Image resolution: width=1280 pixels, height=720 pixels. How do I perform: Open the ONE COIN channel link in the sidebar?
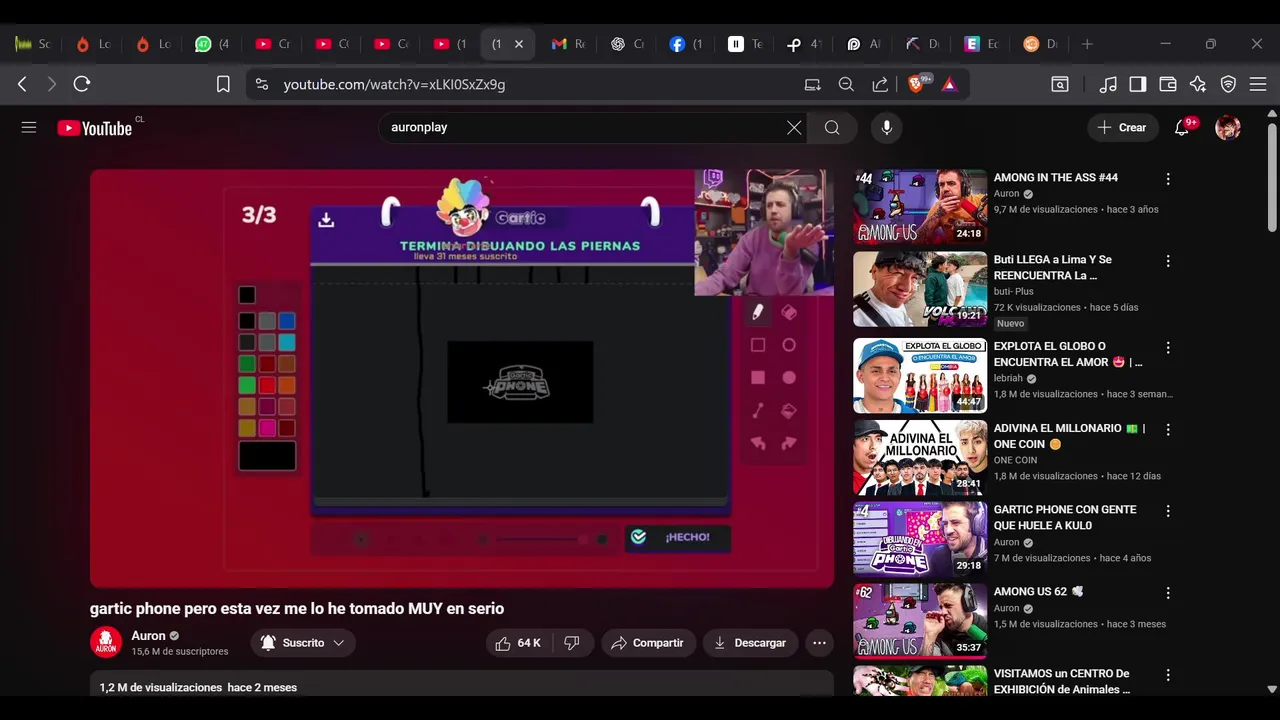coord(1017,460)
